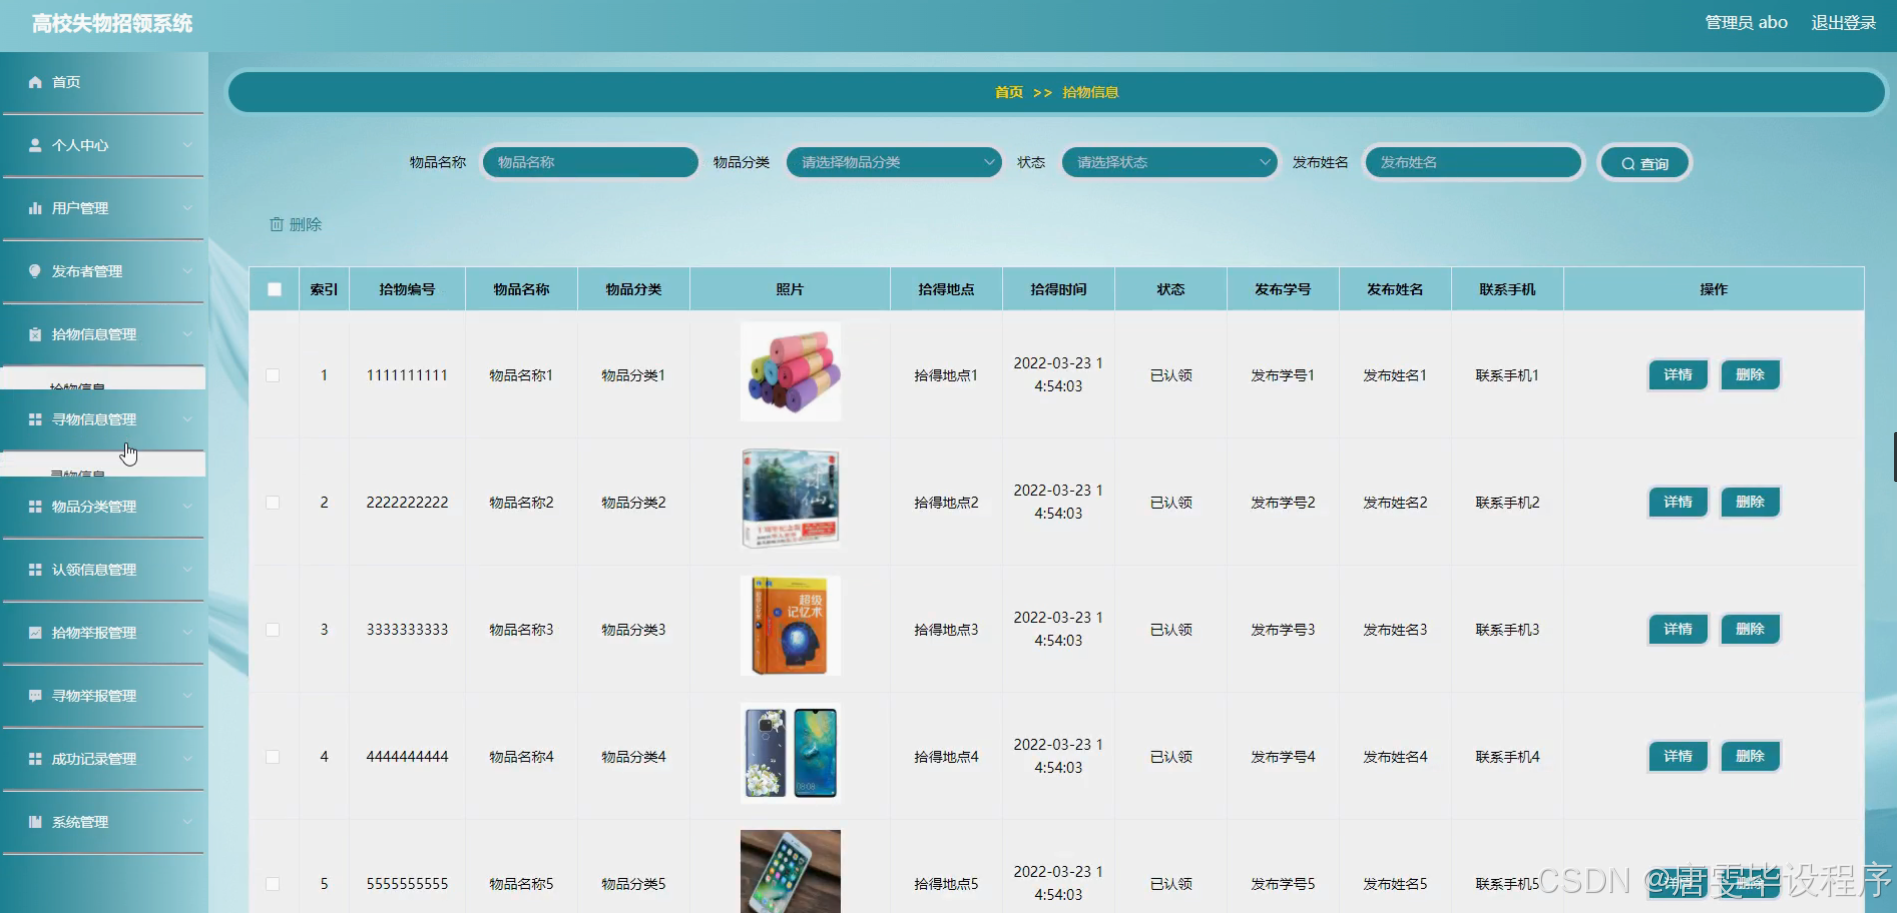1897x913 pixels.
Task: Click the grid icon beside 物品分类管理
Action: (35, 506)
